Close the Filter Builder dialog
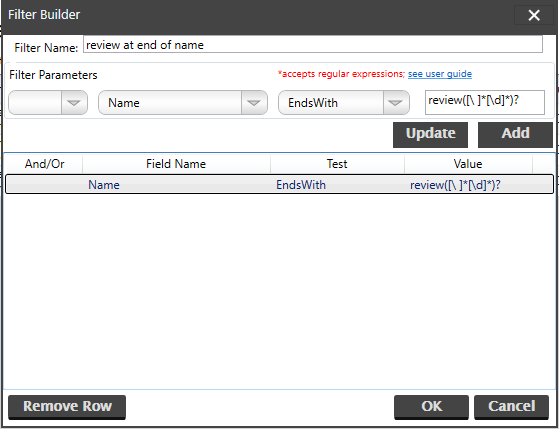Image resolution: width=559 pixels, height=429 pixels. (534, 15)
